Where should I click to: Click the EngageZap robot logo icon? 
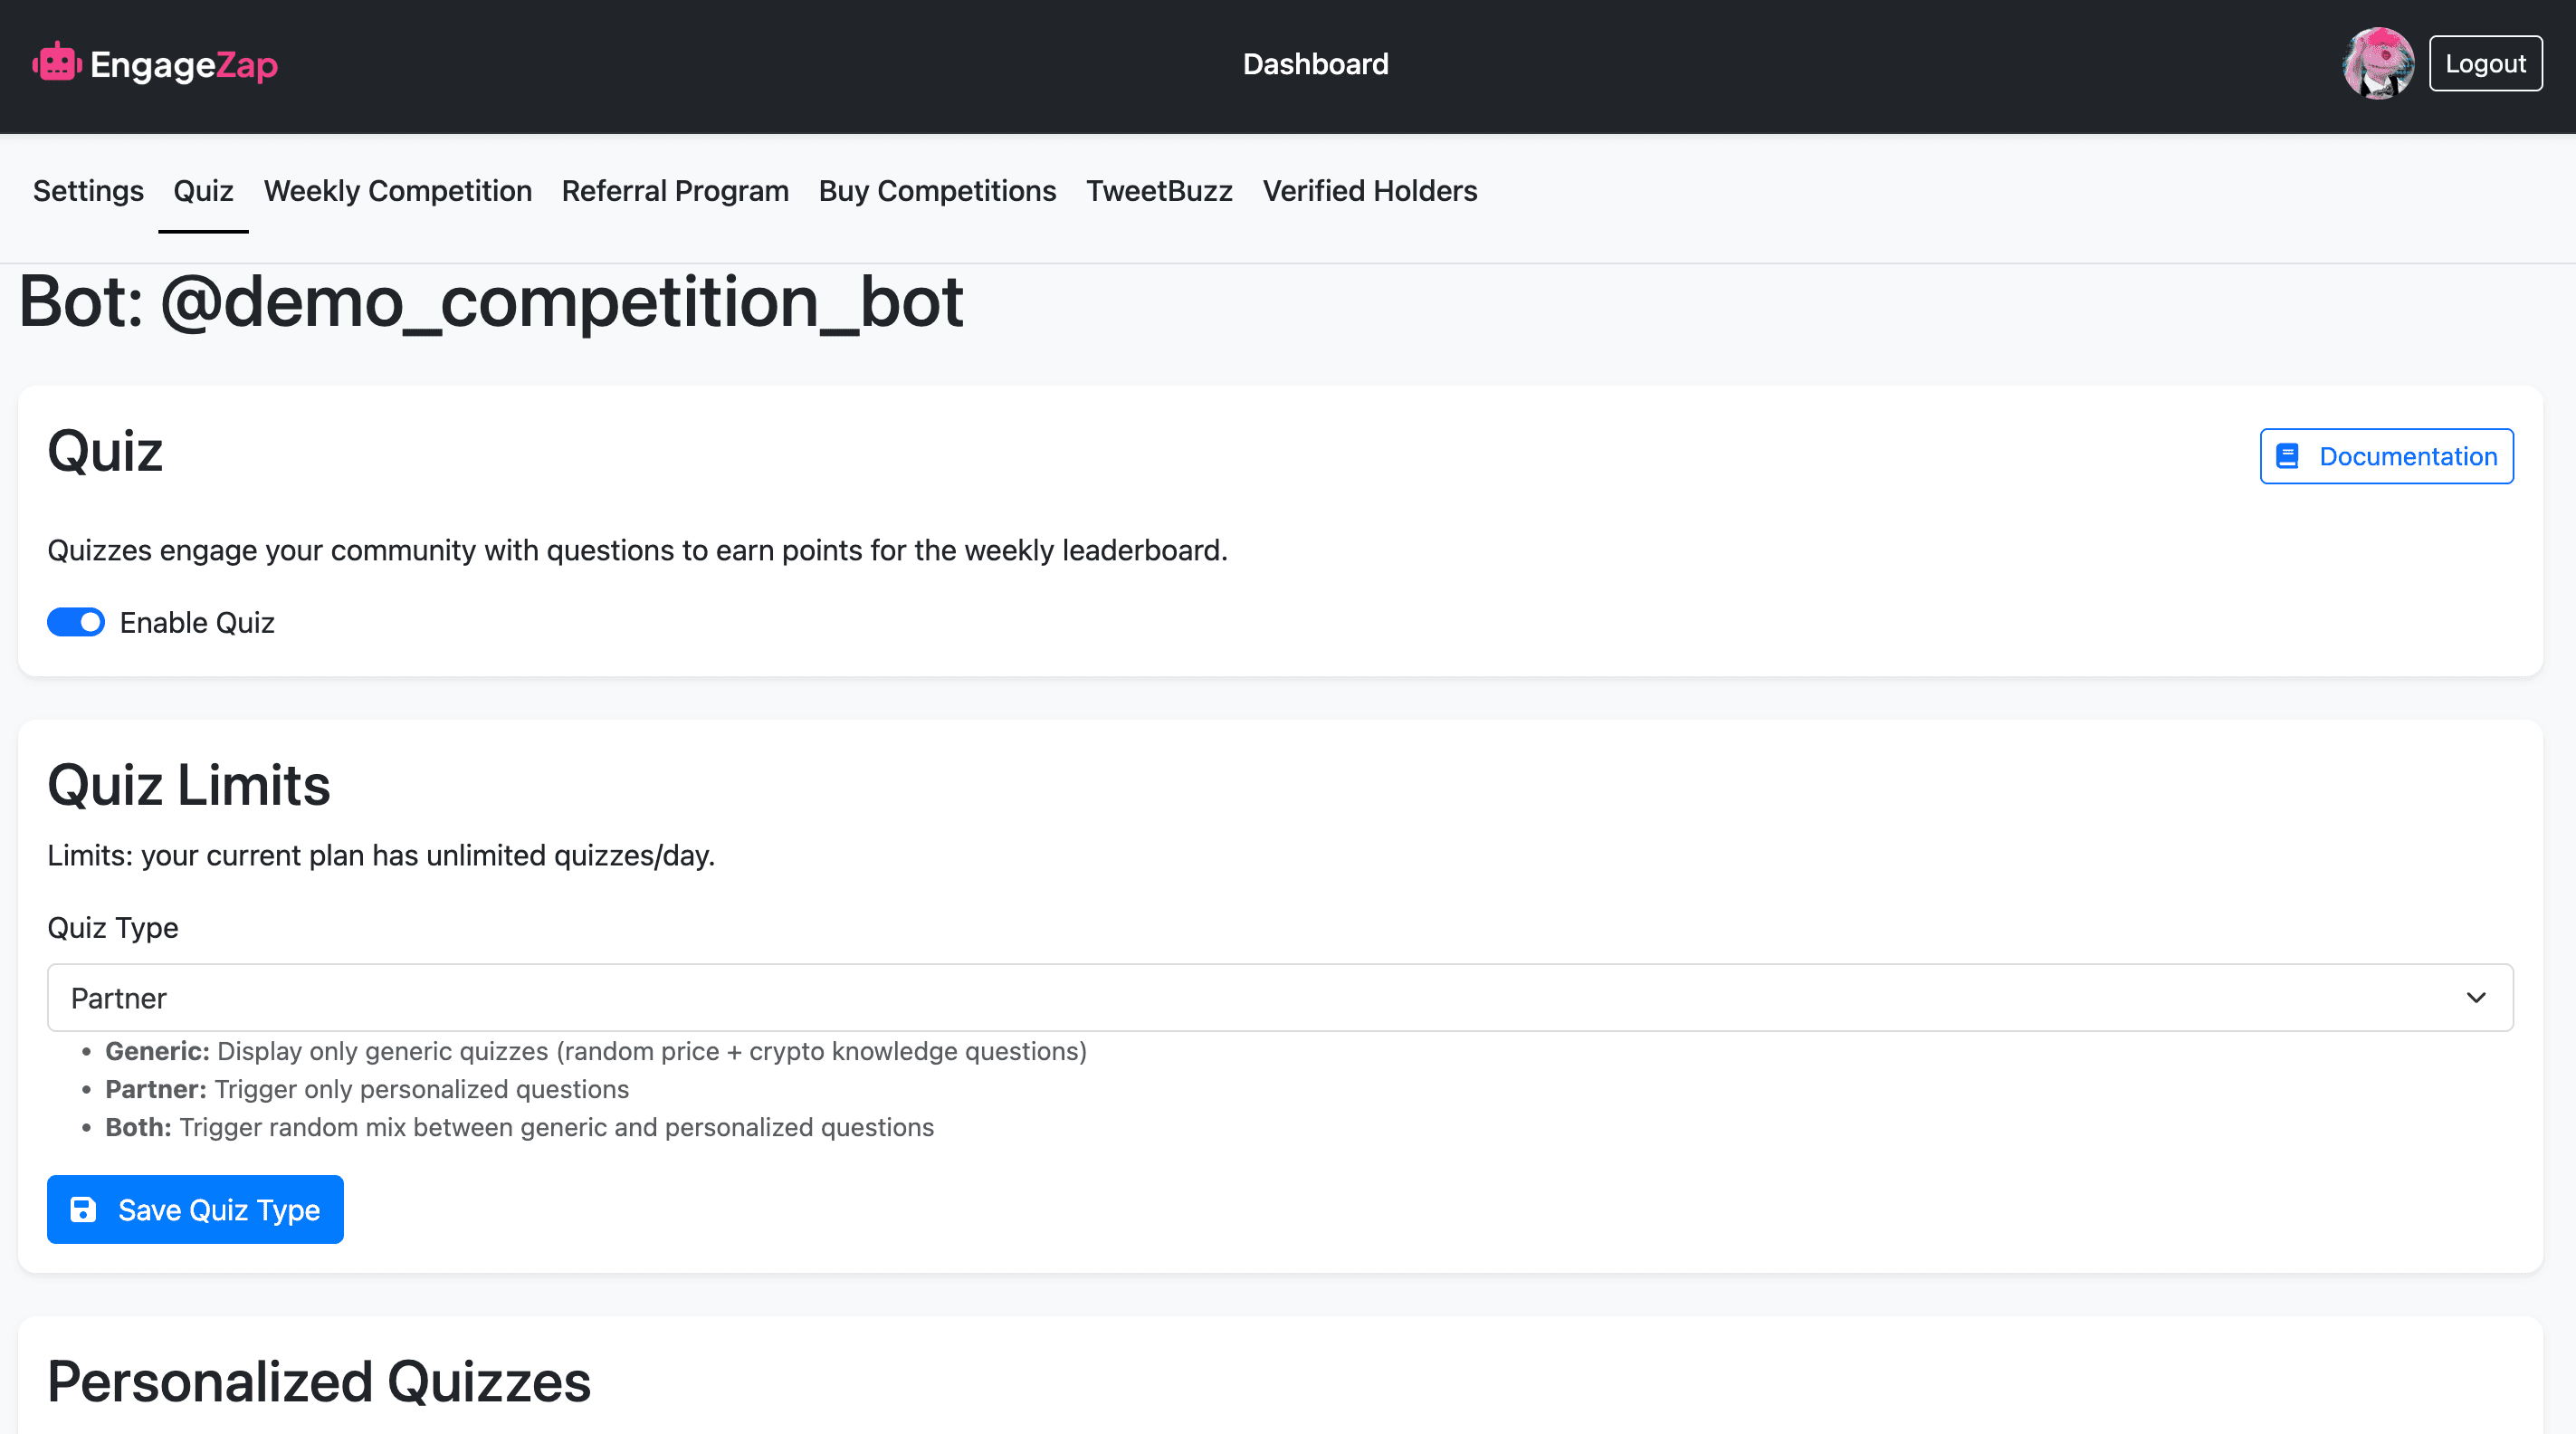(56, 64)
